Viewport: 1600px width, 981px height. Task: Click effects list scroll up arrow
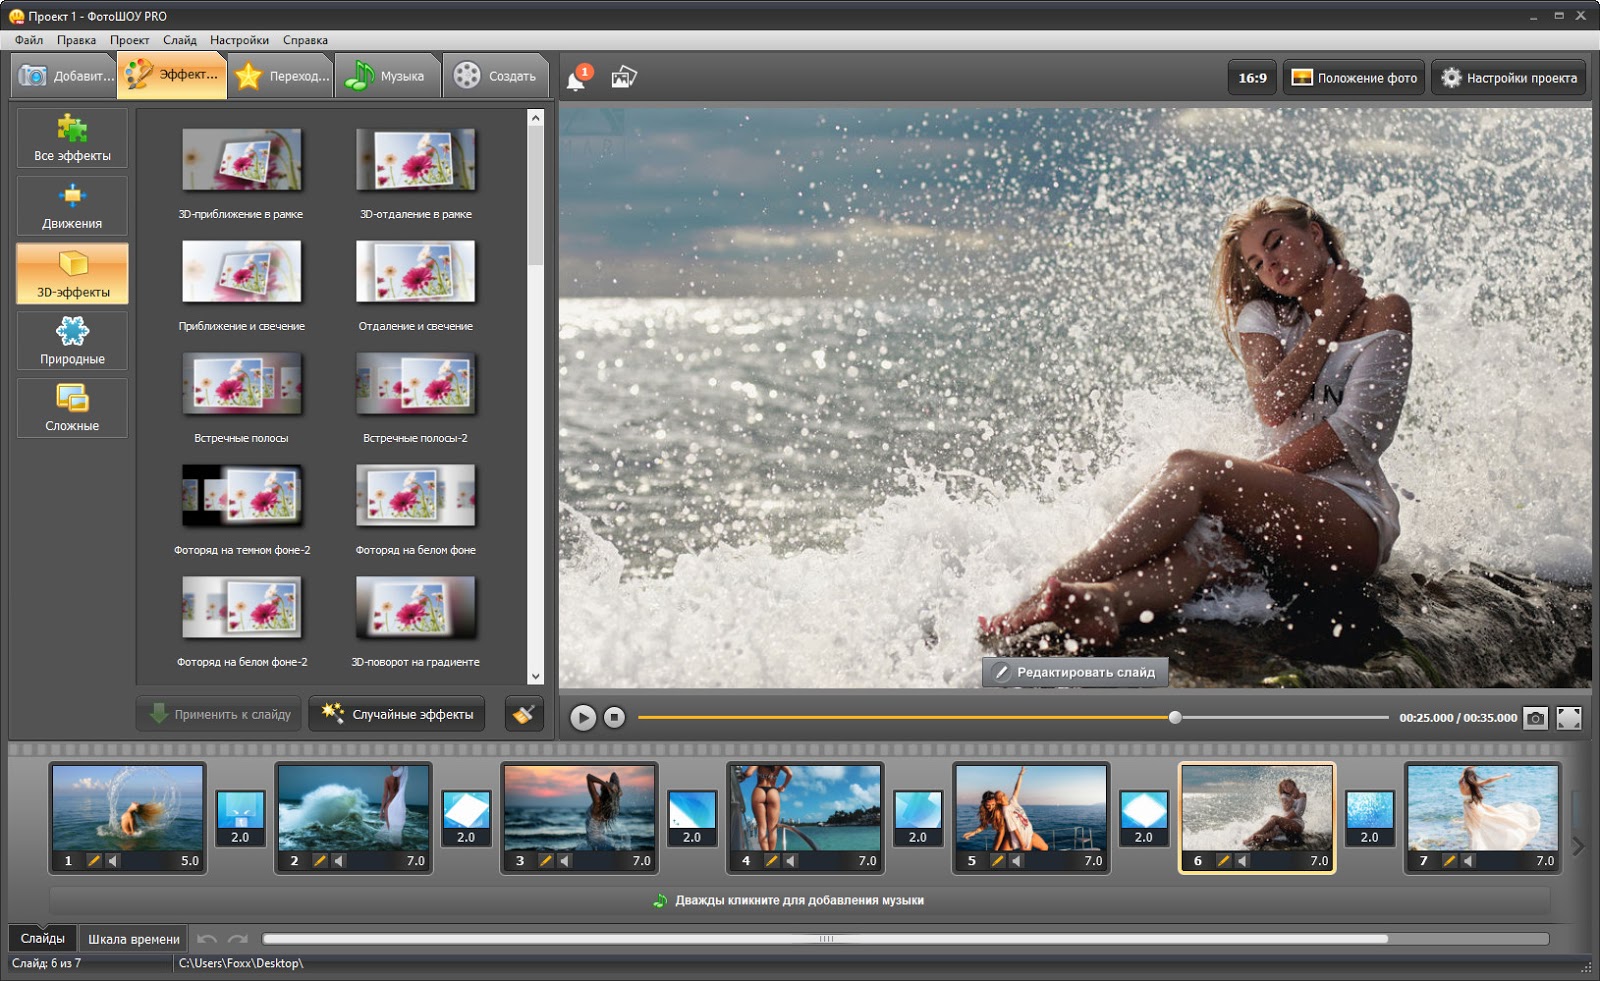click(535, 117)
